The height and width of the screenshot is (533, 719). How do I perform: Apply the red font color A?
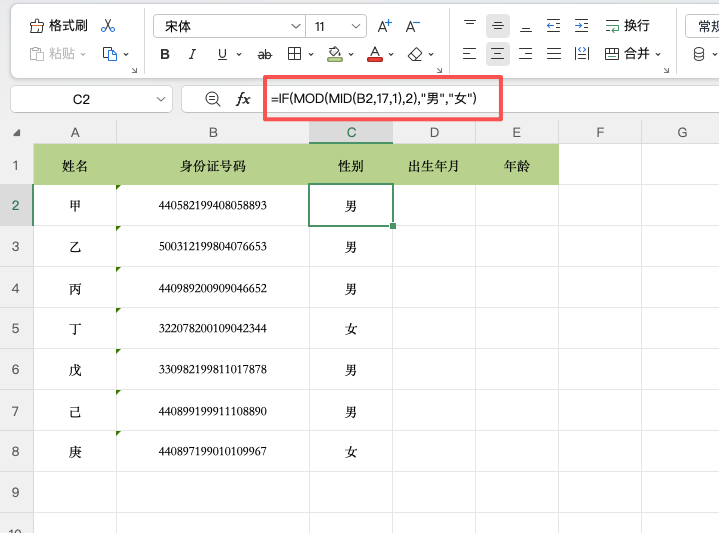coord(375,54)
